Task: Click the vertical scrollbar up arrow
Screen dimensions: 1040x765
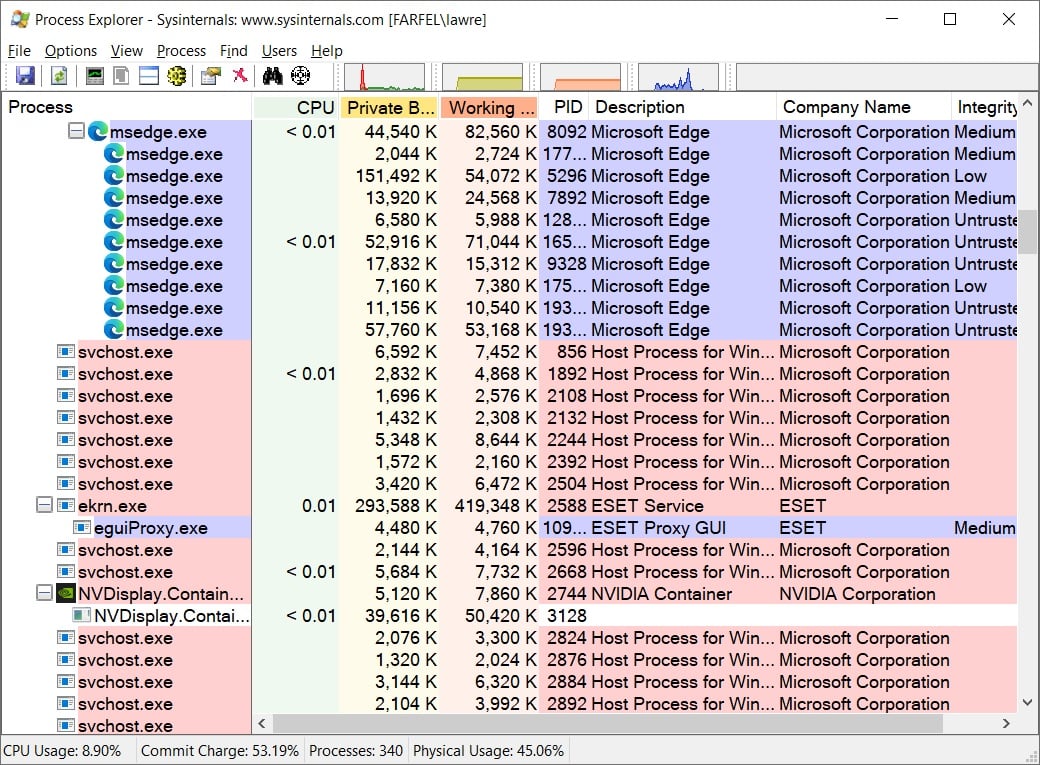Action: point(1027,103)
